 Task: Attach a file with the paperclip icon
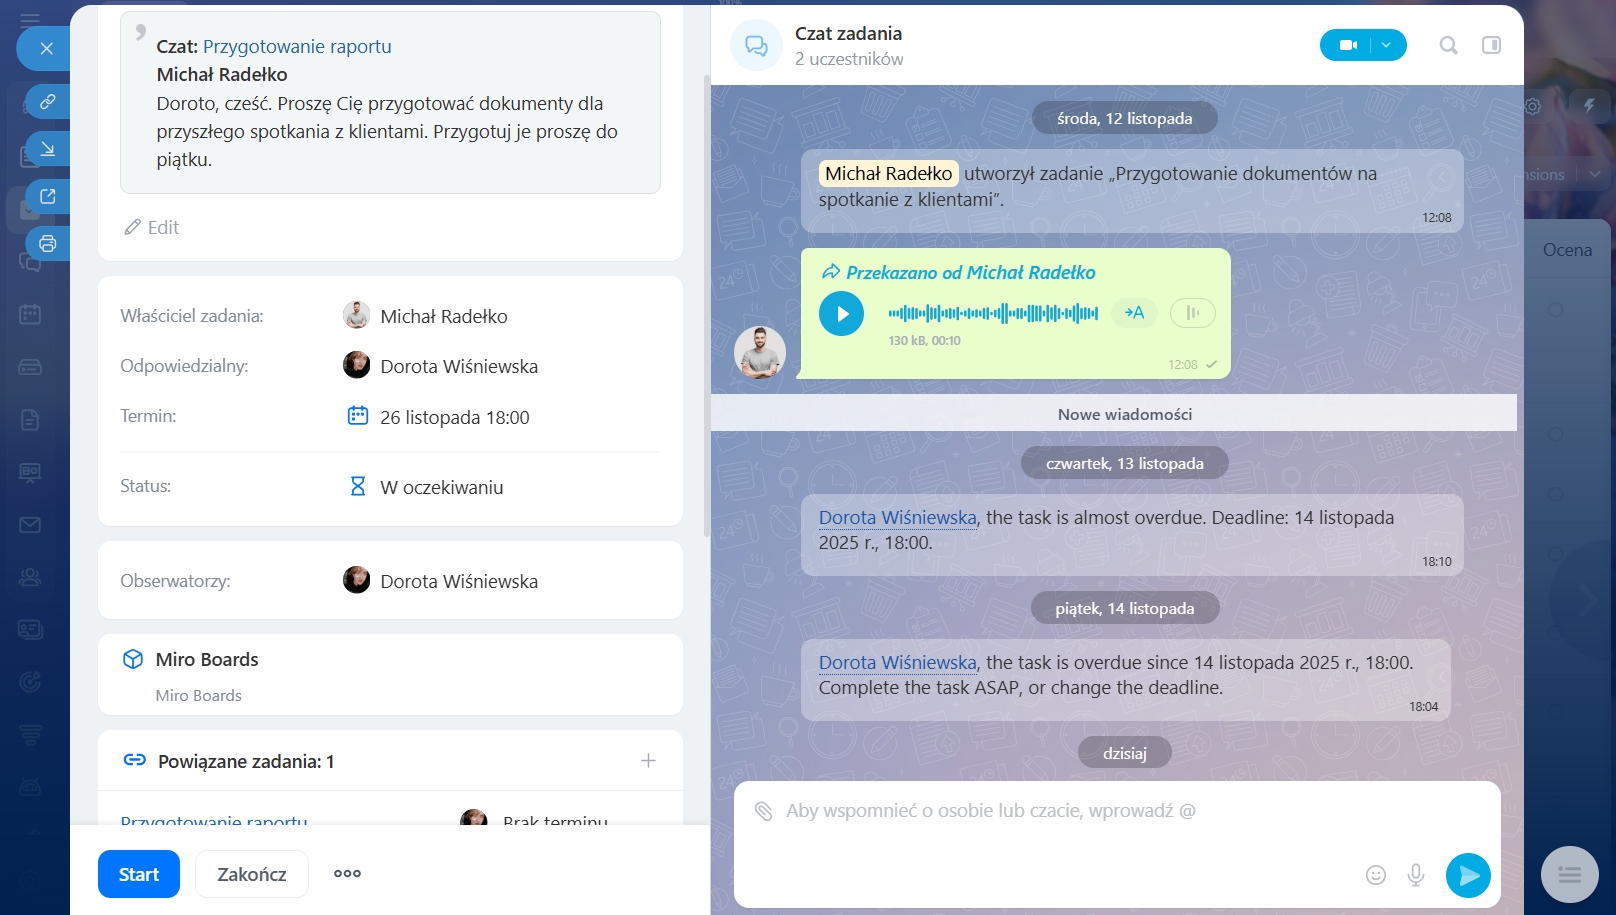coord(764,811)
